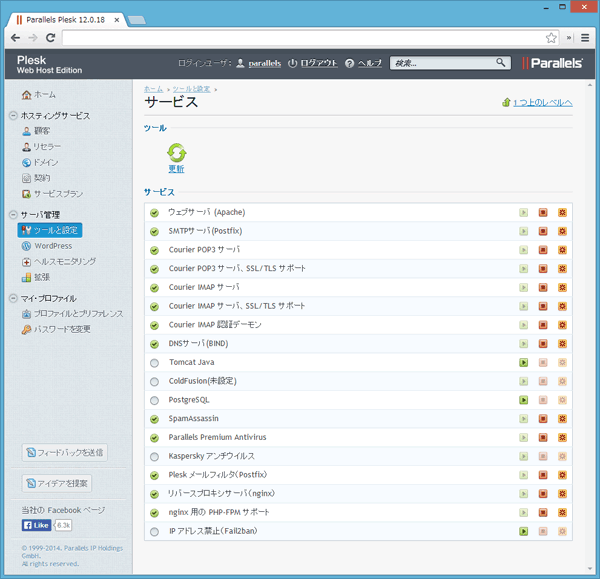Open ホーム in the sidebar
The image size is (600, 579).
pos(39,95)
